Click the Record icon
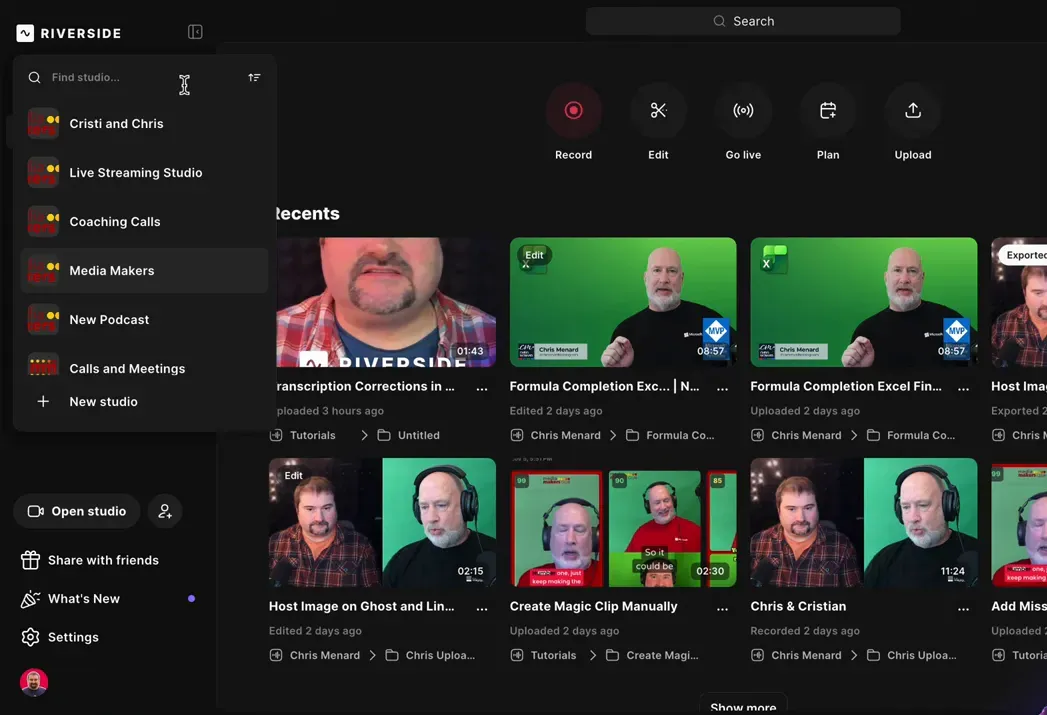Image resolution: width=1047 pixels, height=715 pixels. (573, 110)
